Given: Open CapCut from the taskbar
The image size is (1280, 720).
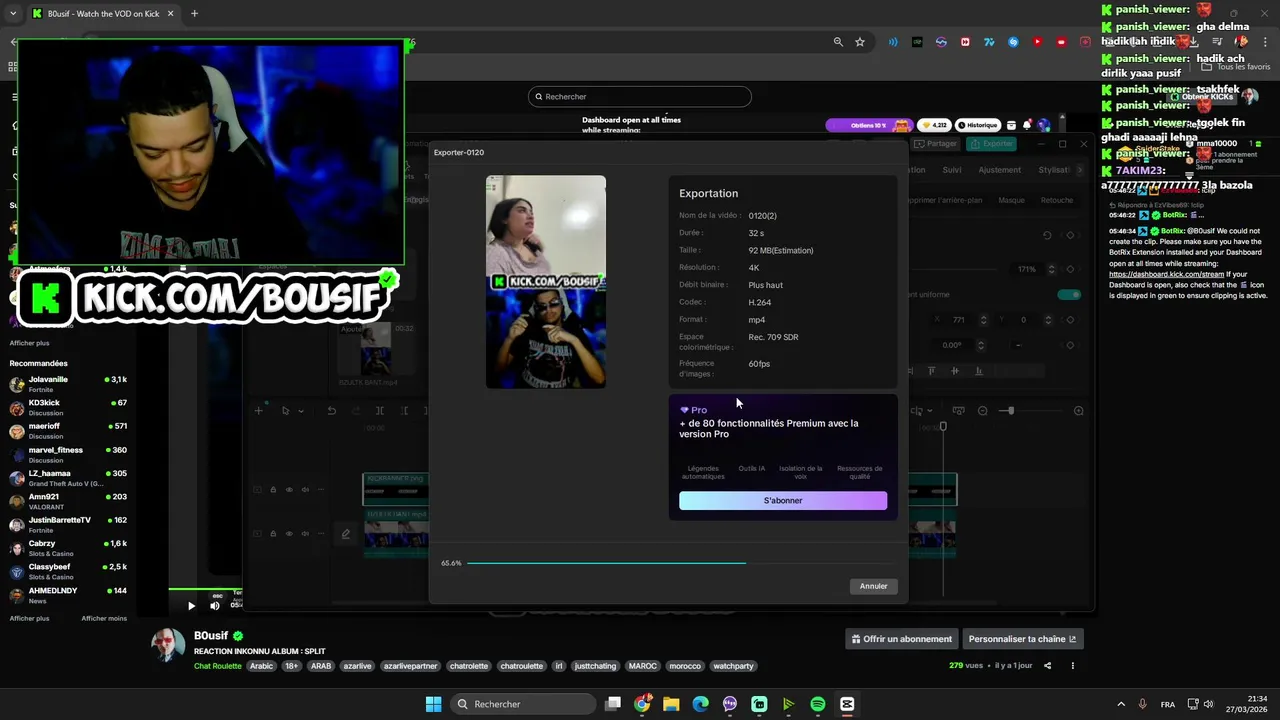Looking at the screenshot, I should coord(847,704).
